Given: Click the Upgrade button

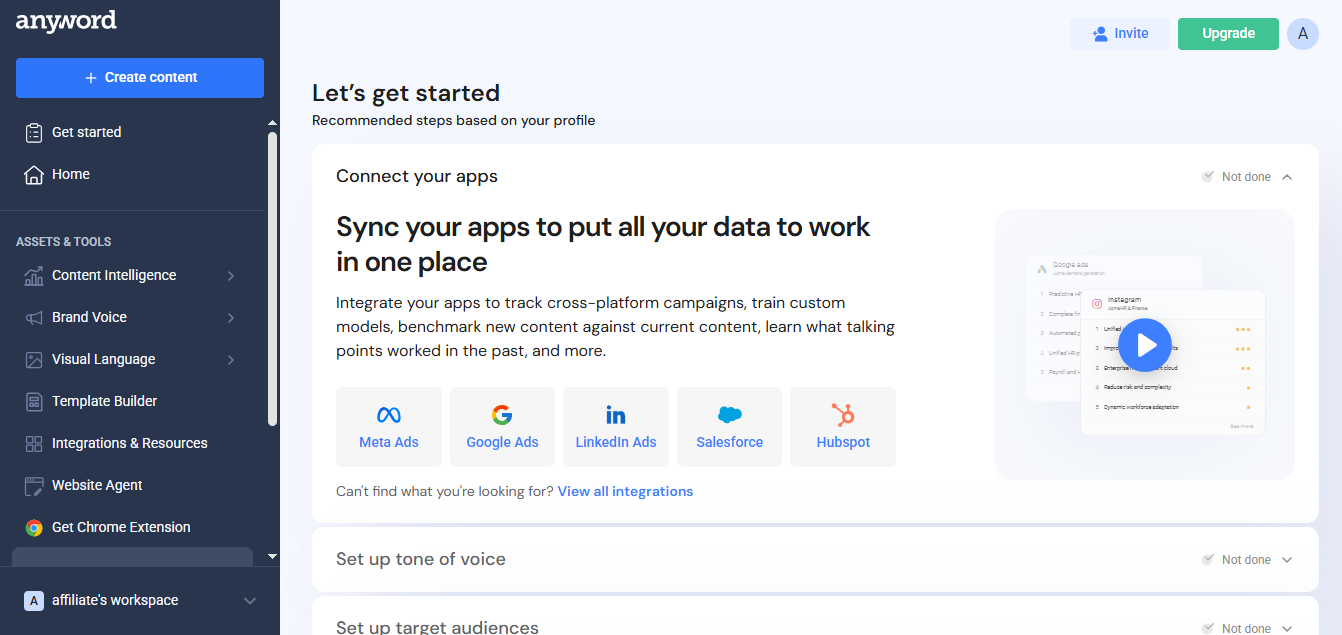Looking at the screenshot, I should point(1228,33).
